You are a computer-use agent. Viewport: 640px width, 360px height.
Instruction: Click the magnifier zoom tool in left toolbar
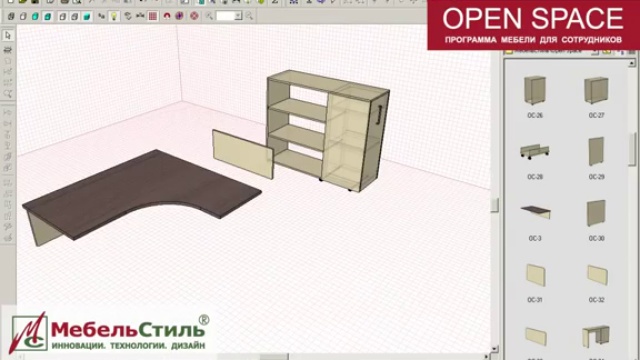(x=8, y=94)
